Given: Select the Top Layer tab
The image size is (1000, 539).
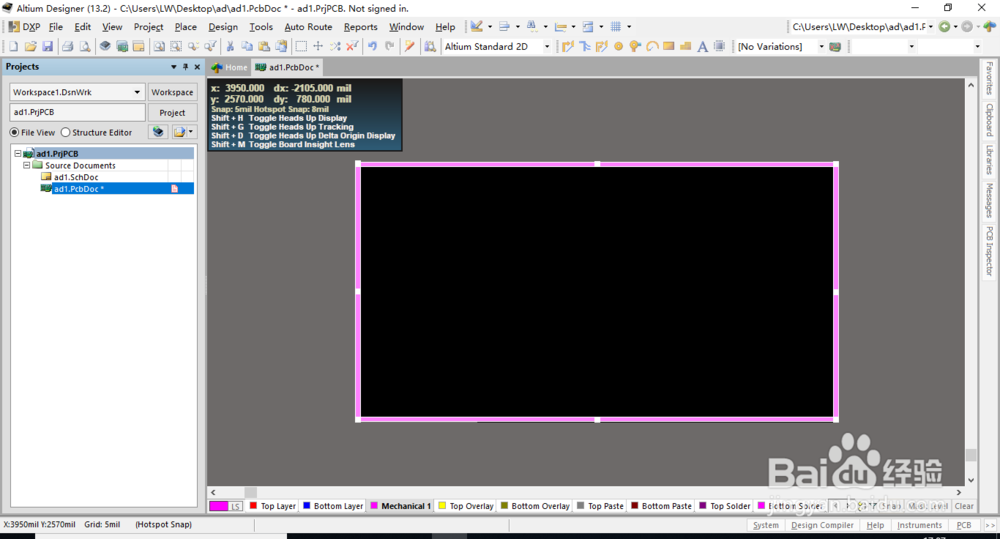Looking at the screenshot, I should pos(273,506).
